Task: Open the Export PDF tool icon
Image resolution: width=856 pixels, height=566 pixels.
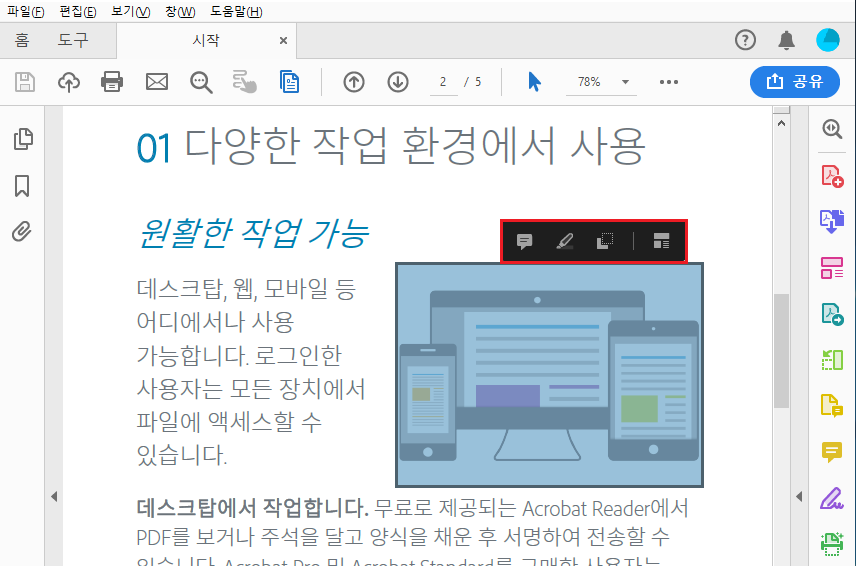Action: coord(832,314)
